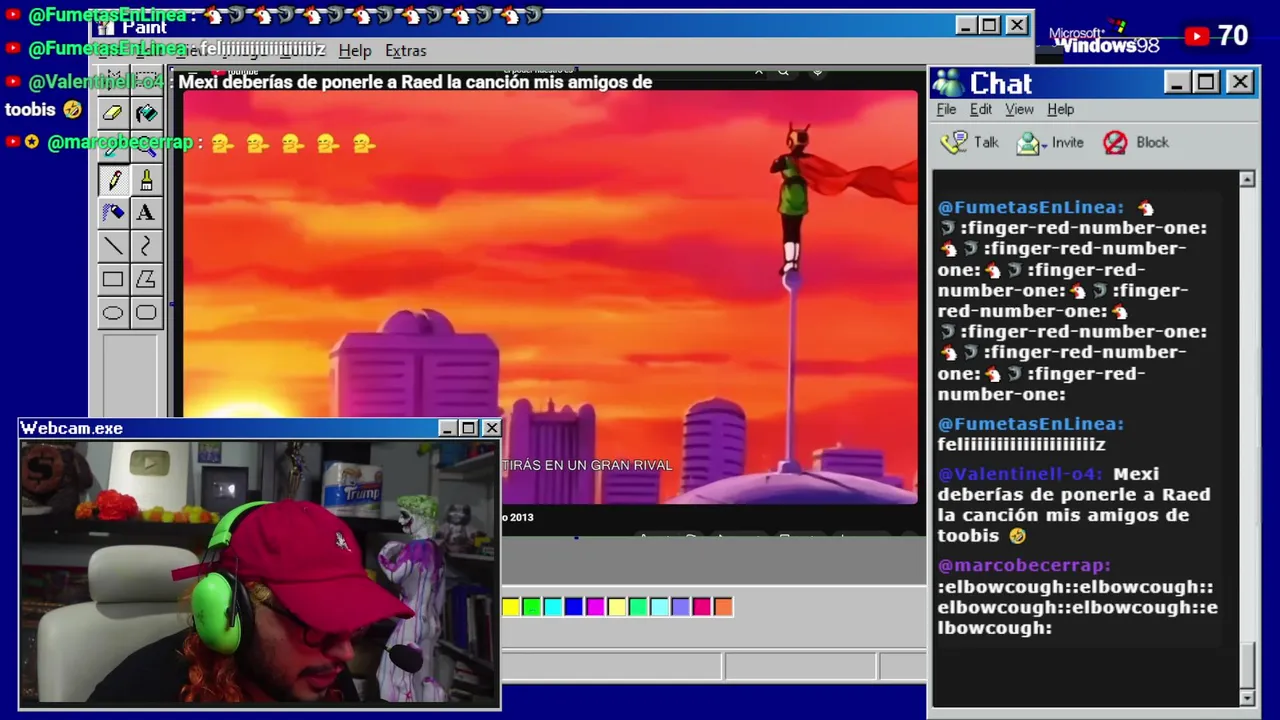Select the straight Line tool
This screenshot has height=720, width=1280.
coord(113,246)
